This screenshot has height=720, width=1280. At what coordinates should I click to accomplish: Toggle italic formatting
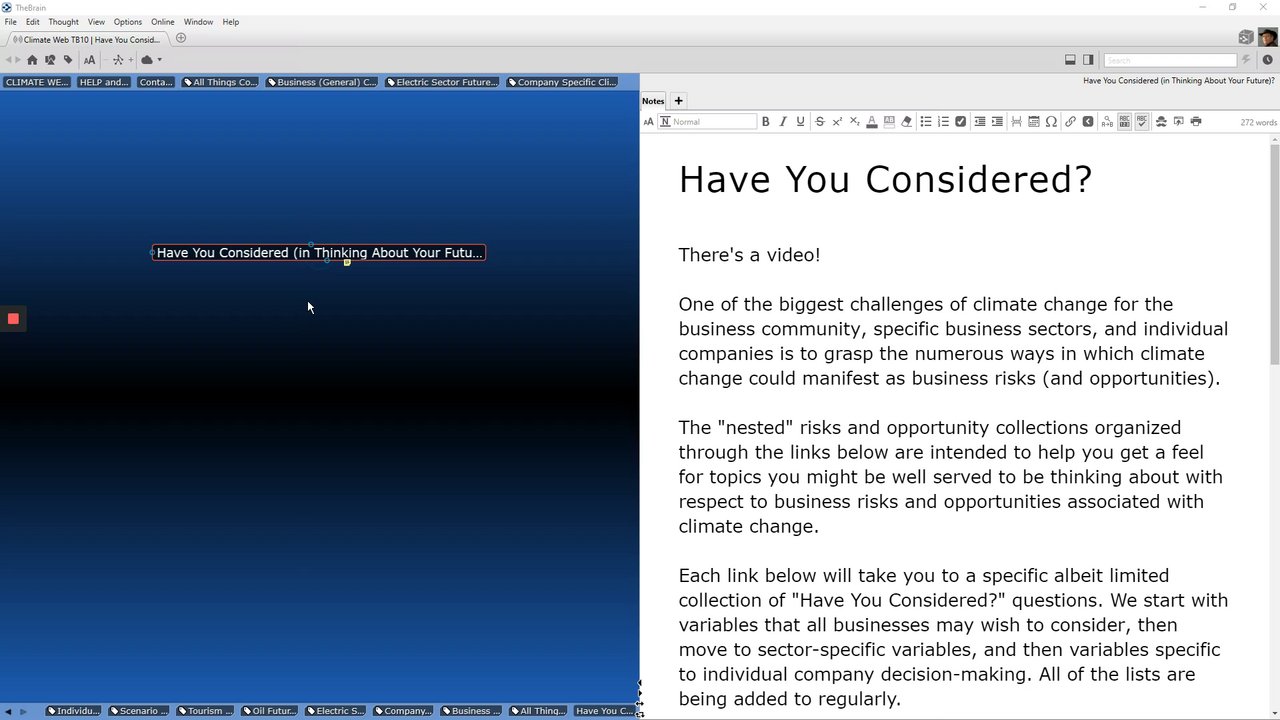(783, 122)
